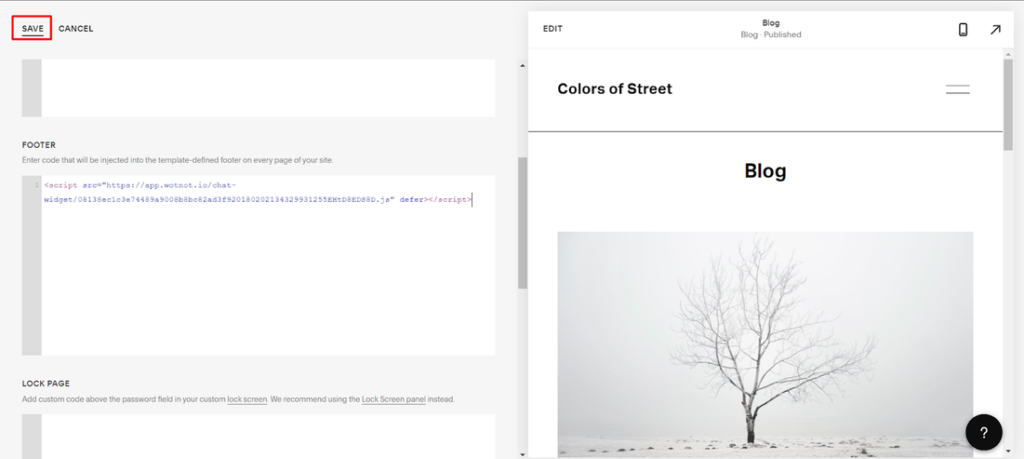Open the hamburger menu in site preview

tap(957, 90)
